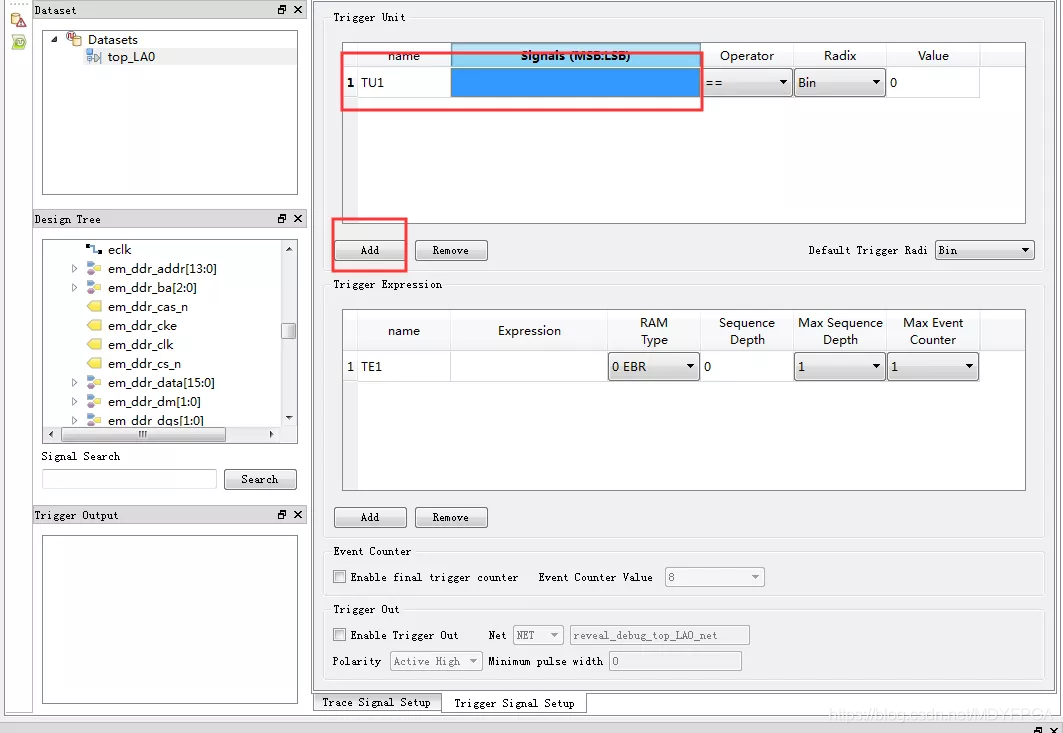The image size is (1063, 733).
Task: Click the Signal Search input field
Action: click(x=129, y=479)
